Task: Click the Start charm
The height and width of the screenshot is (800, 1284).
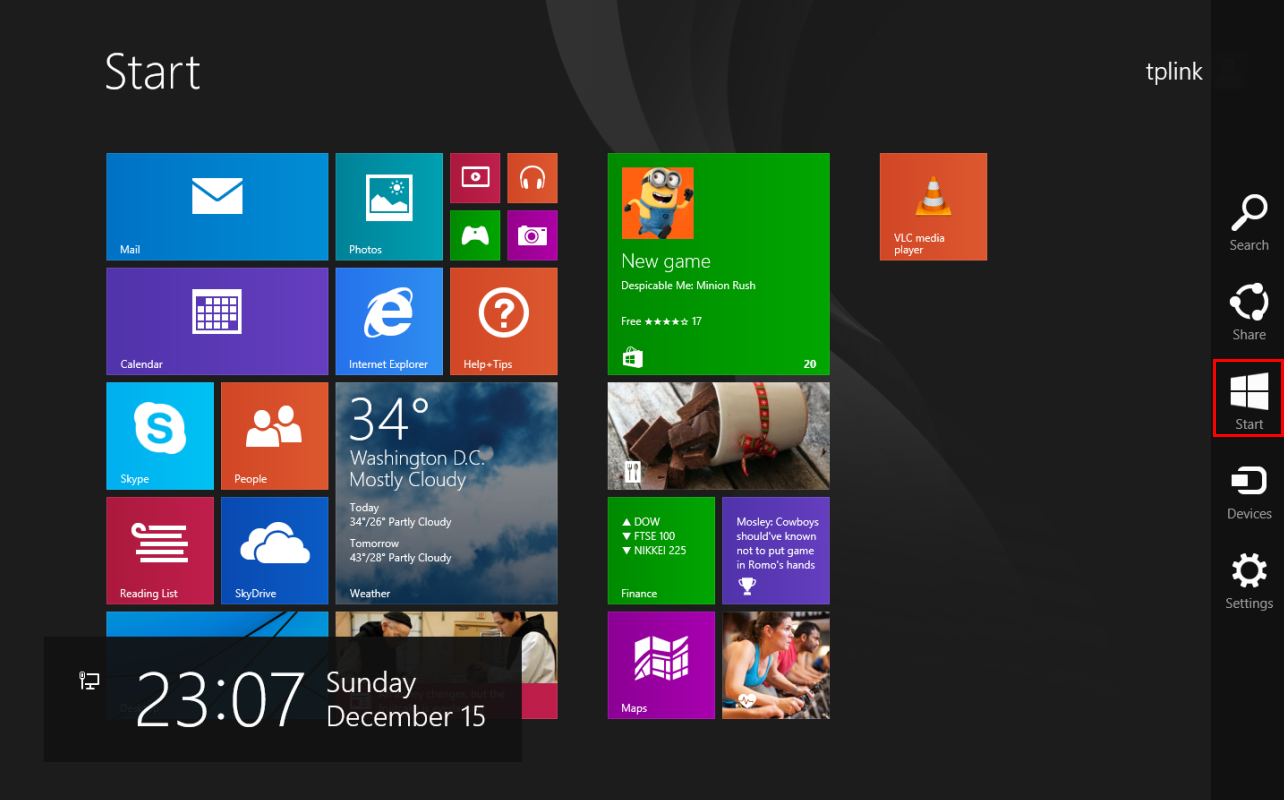Action: click(x=1248, y=398)
